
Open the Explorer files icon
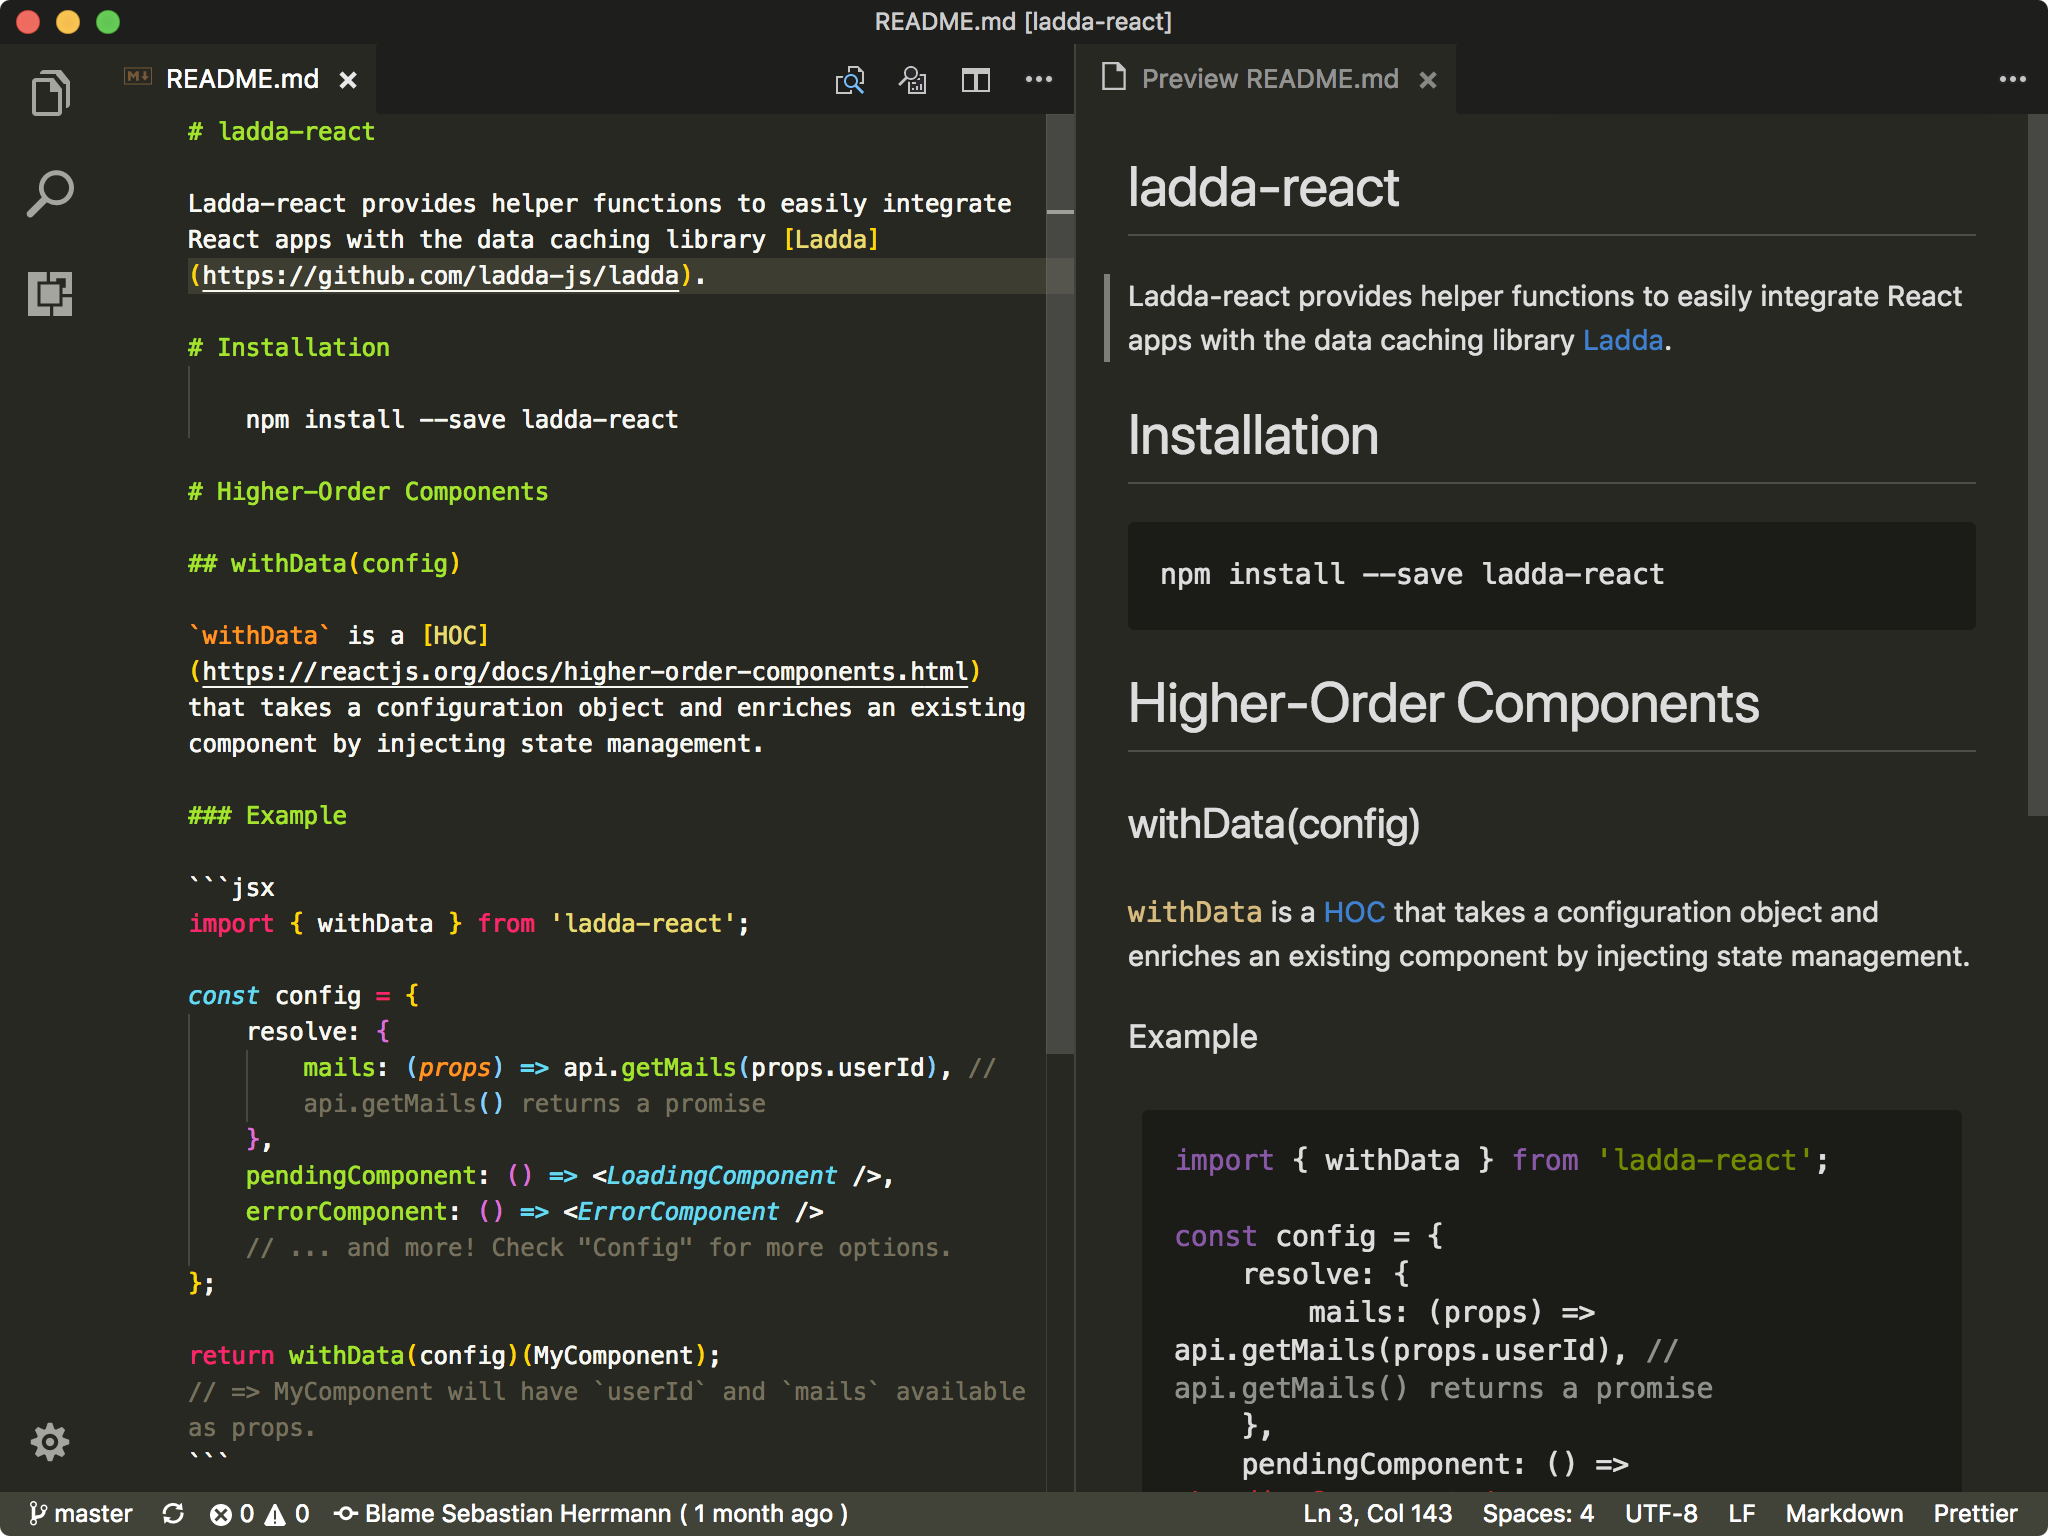point(50,94)
